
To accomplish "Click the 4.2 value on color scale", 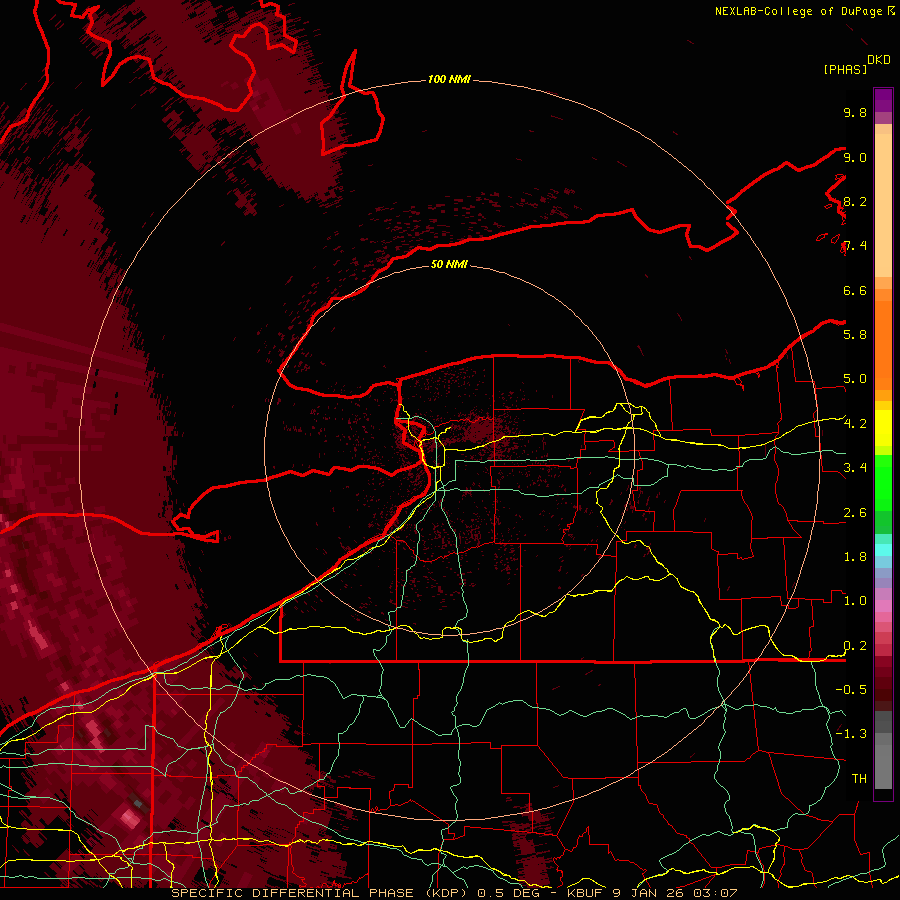I will tap(855, 424).
